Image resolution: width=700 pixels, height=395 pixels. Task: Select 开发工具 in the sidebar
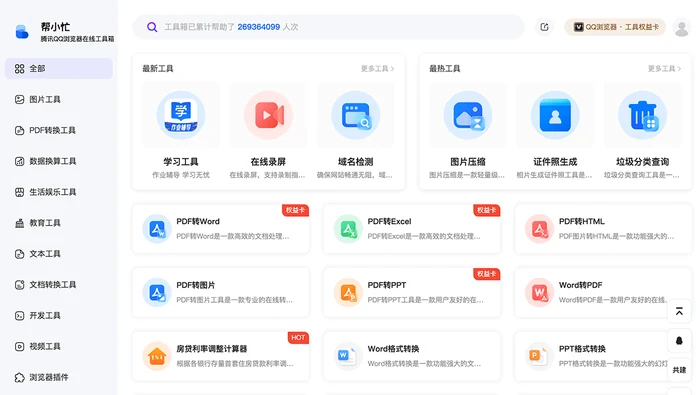point(59,316)
